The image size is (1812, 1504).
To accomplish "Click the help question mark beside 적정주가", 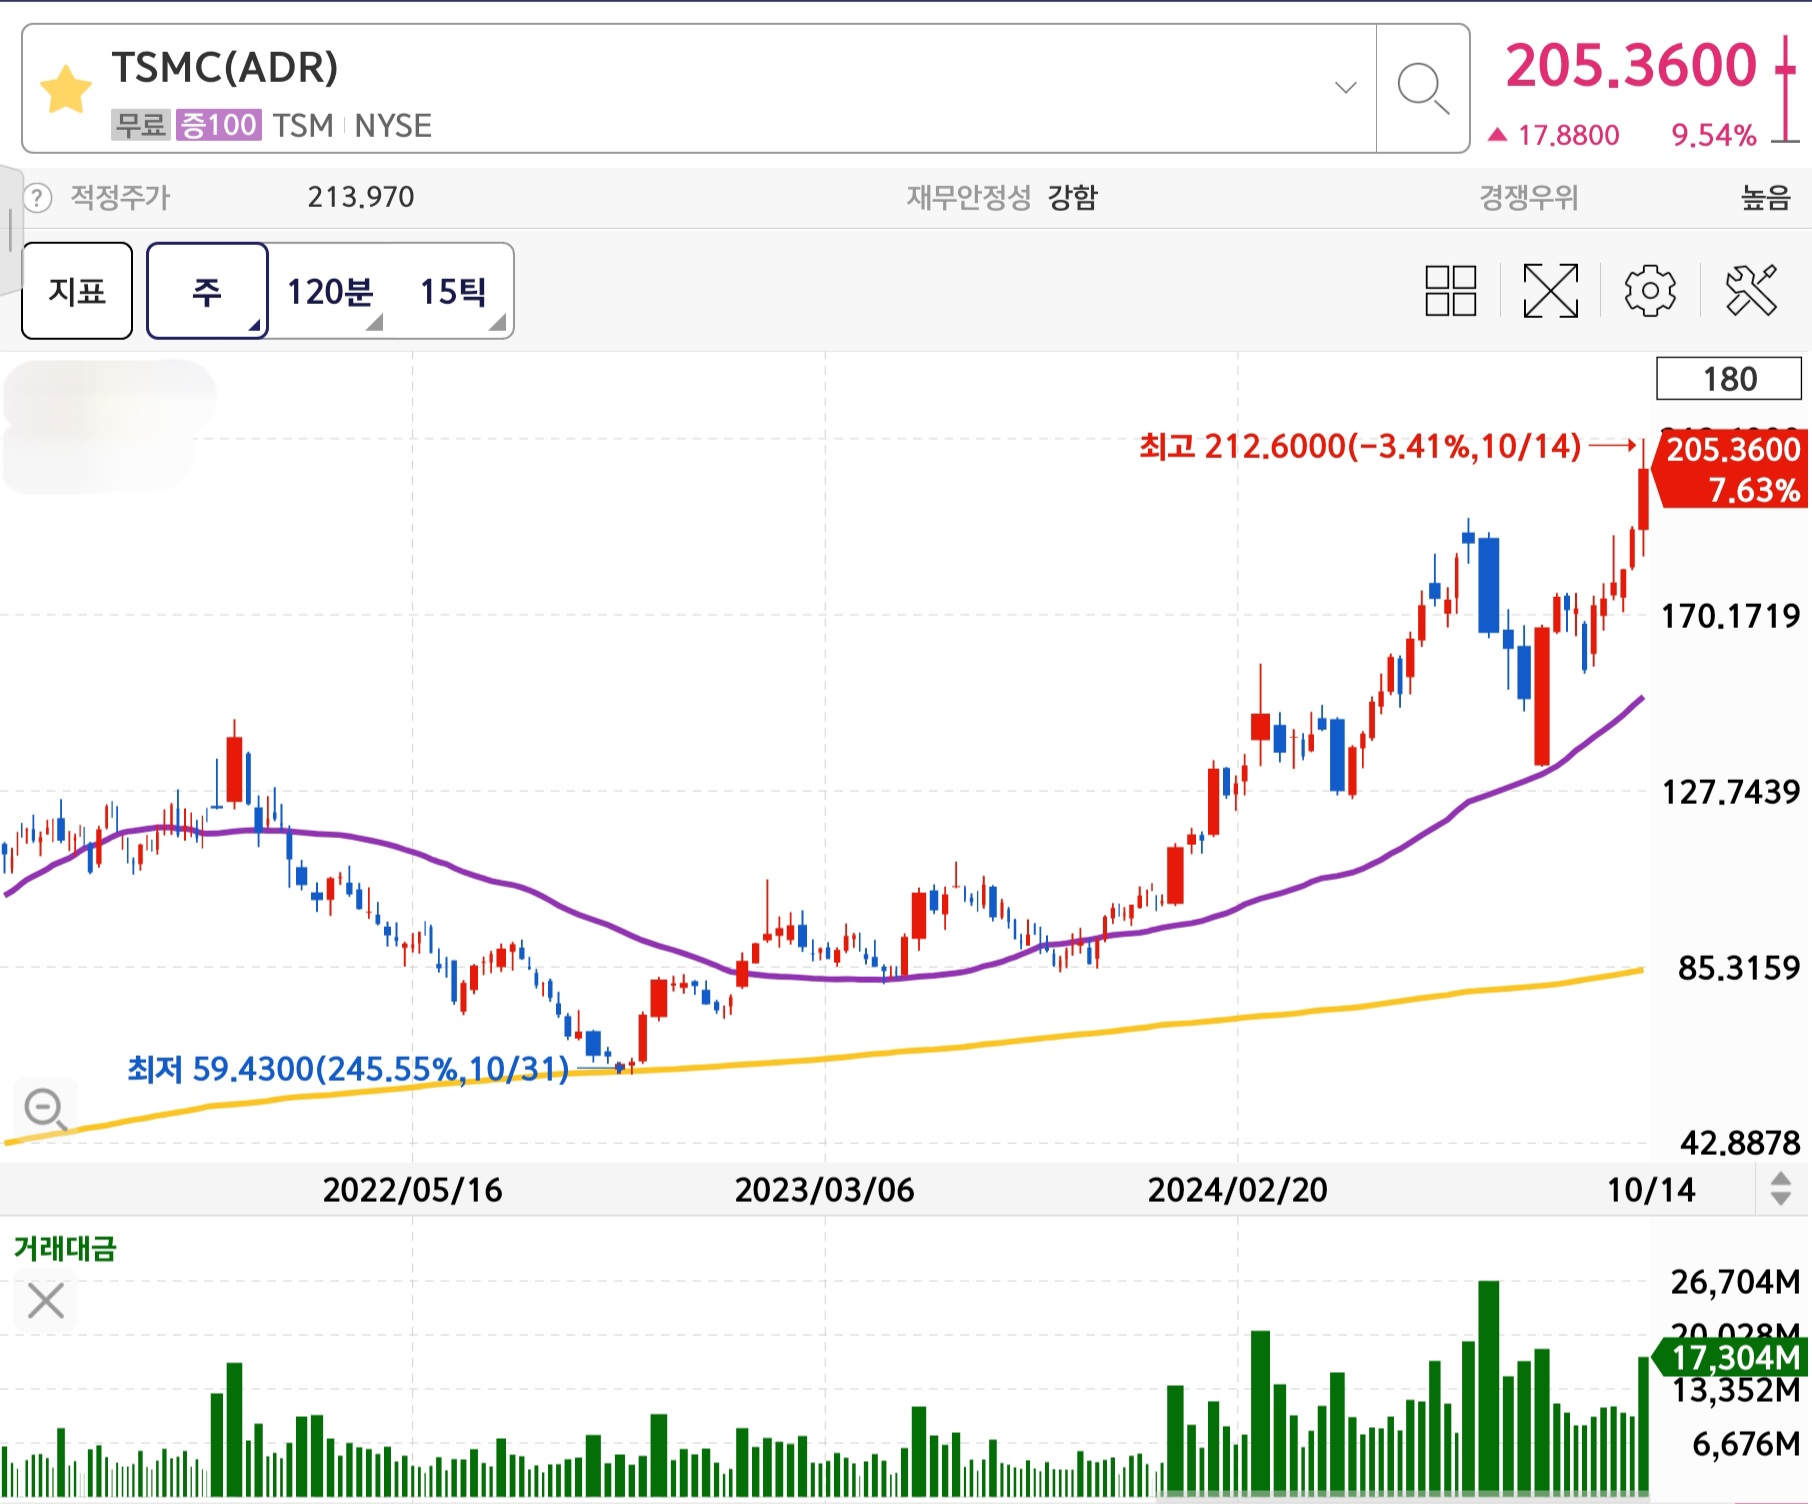I will 37,197.
